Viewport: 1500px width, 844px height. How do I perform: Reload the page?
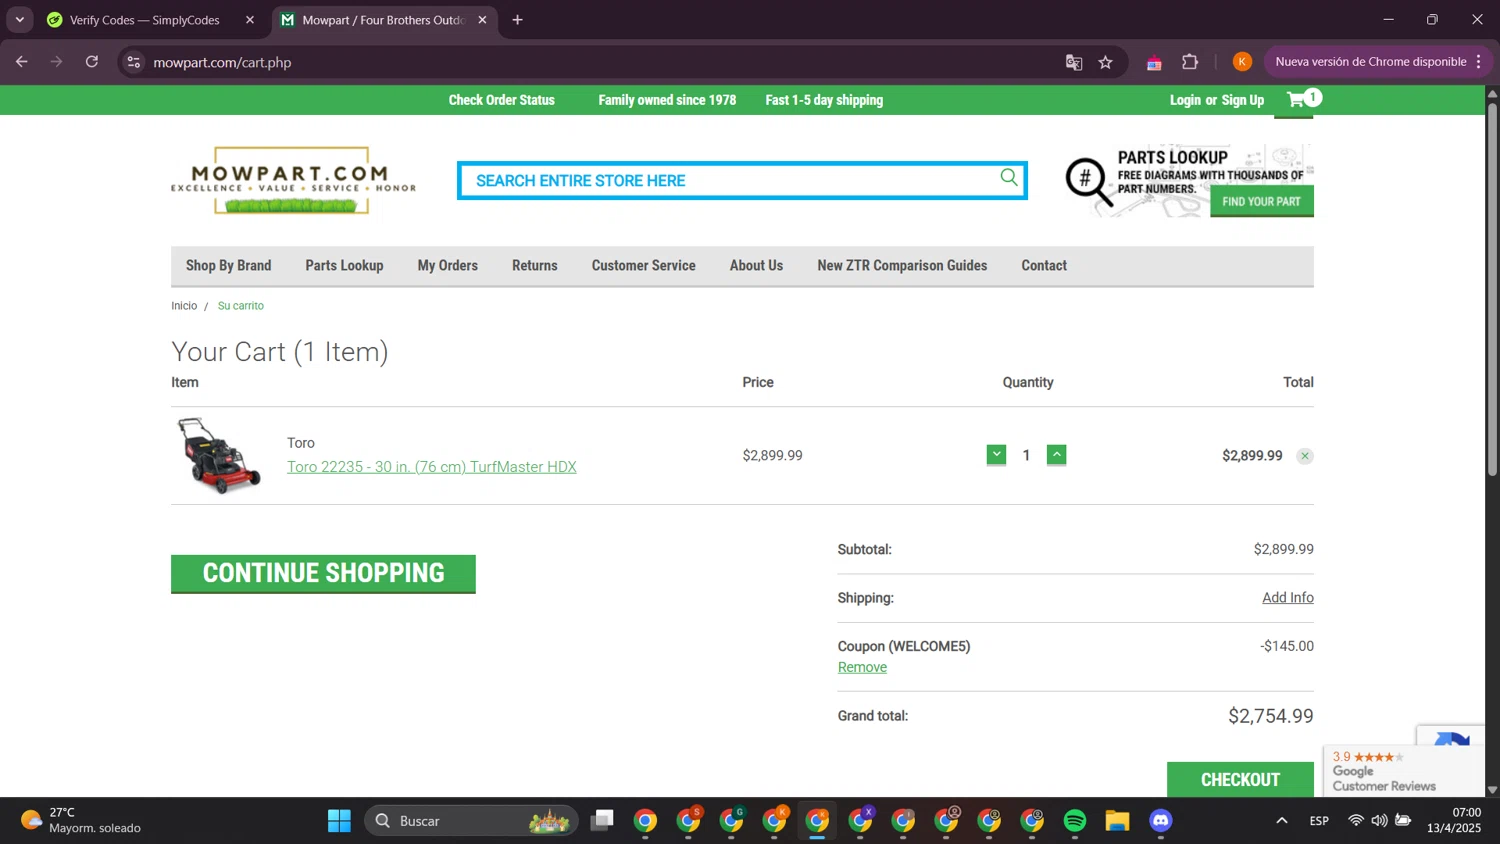pyautogui.click(x=92, y=62)
